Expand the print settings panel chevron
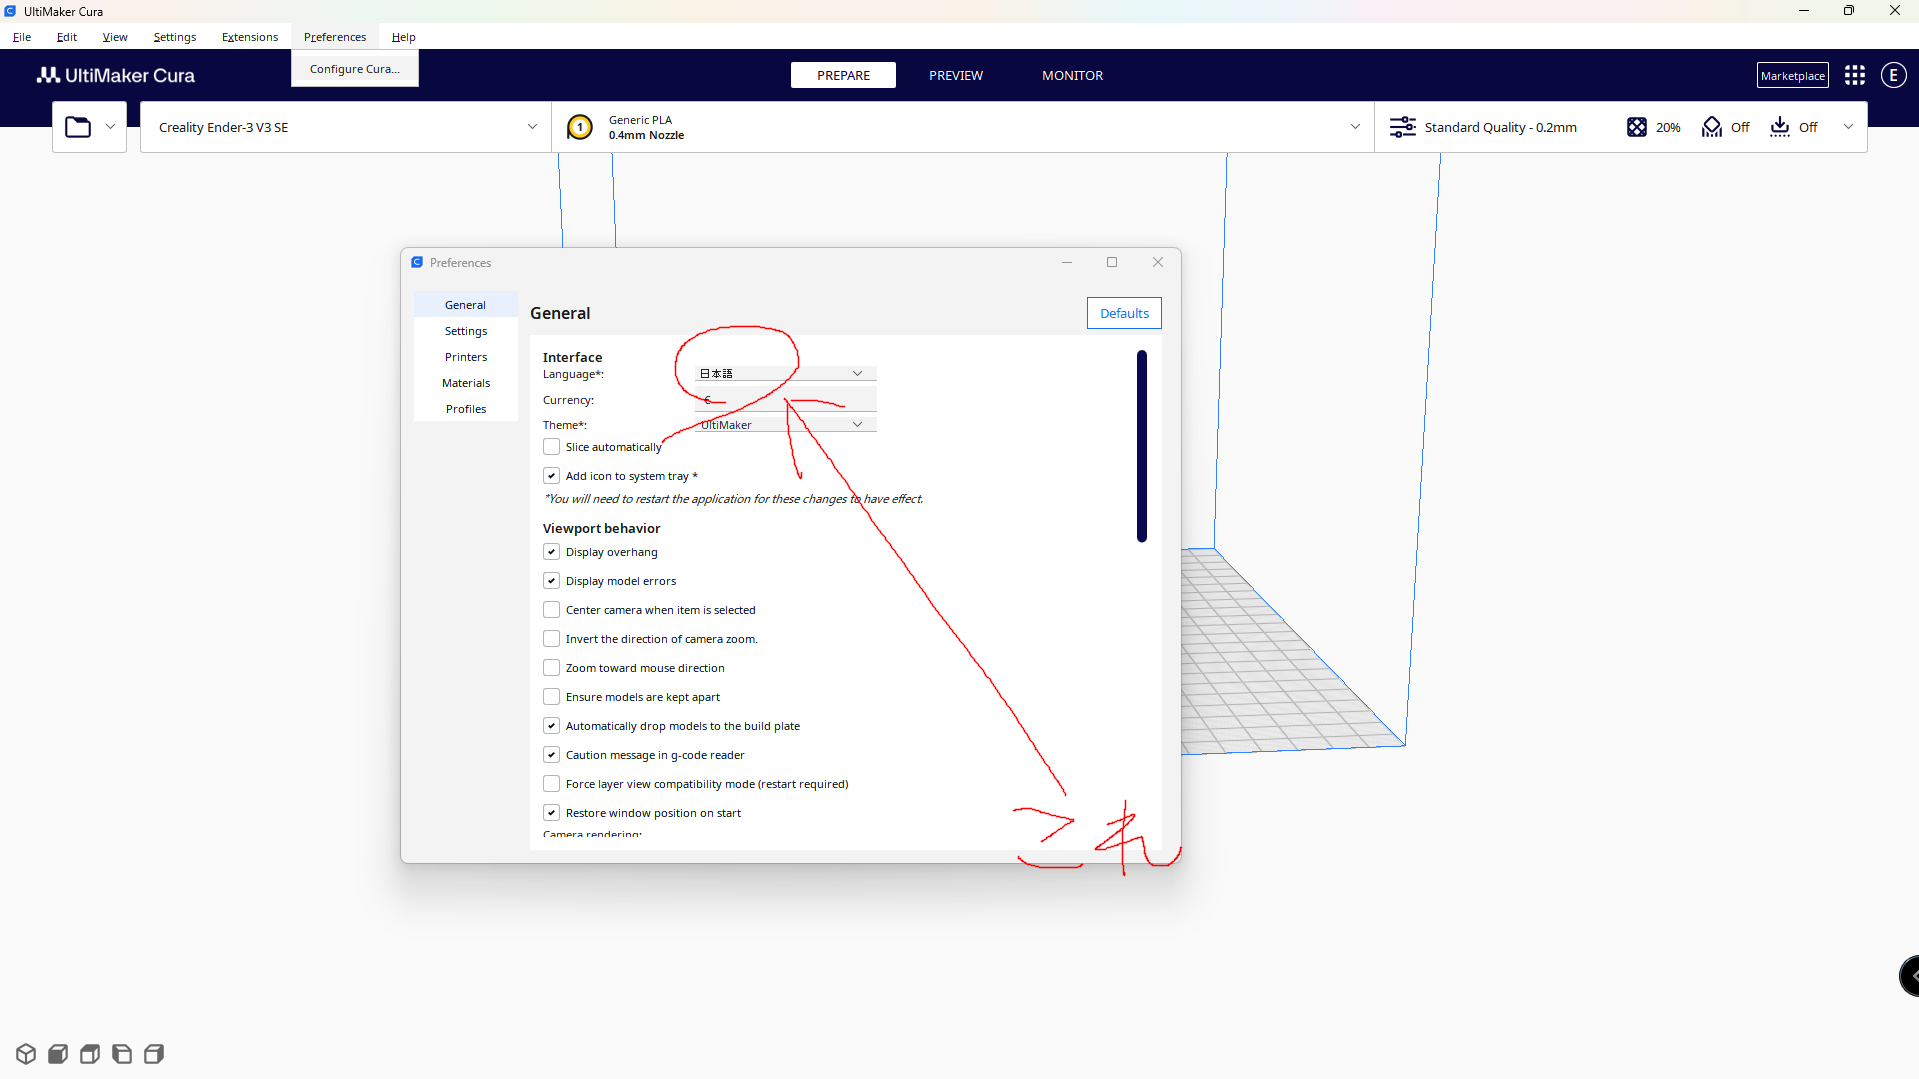This screenshot has height=1079, width=1919. tap(1848, 127)
